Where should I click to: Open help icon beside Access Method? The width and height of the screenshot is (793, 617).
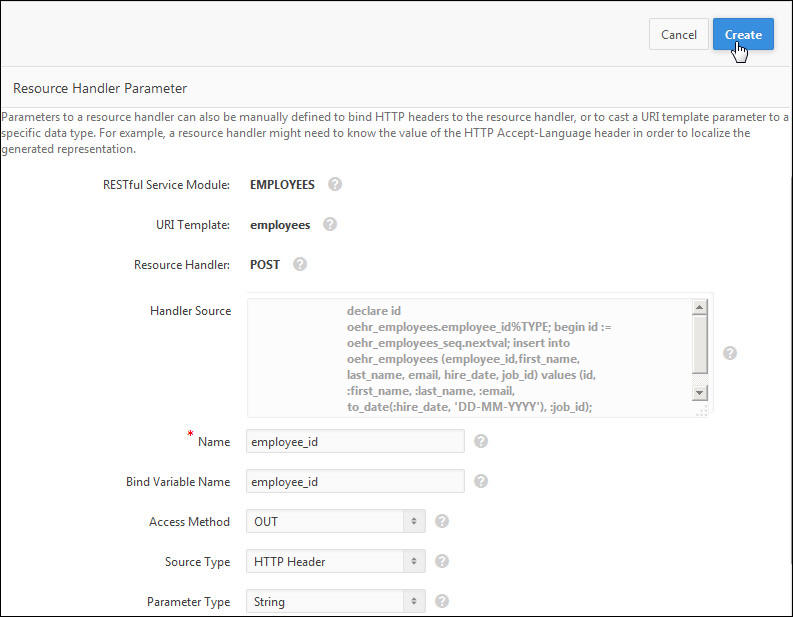point(442,521)
